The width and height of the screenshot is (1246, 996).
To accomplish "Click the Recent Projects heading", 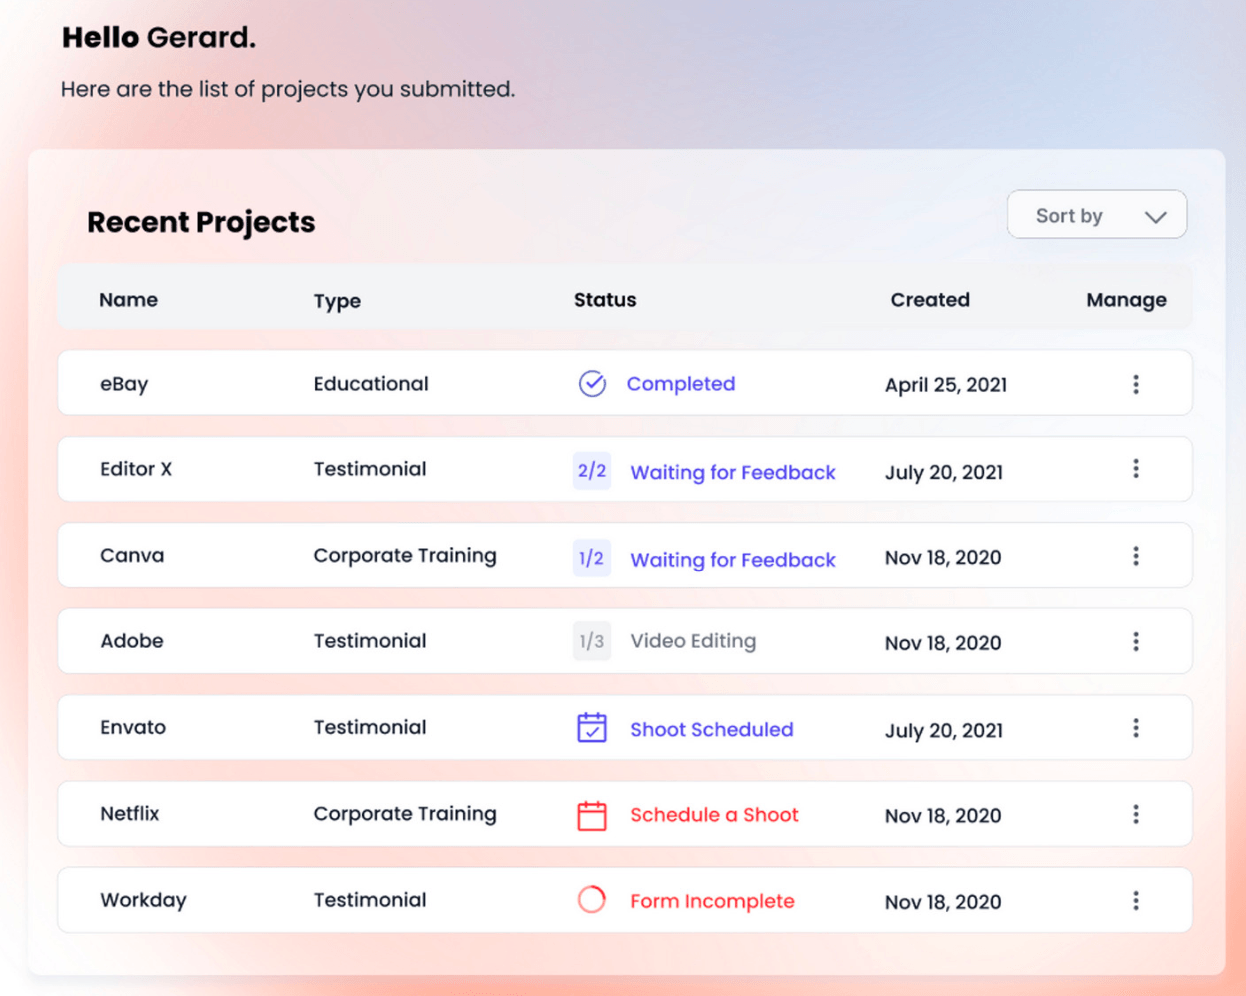I will coord(201,222).
